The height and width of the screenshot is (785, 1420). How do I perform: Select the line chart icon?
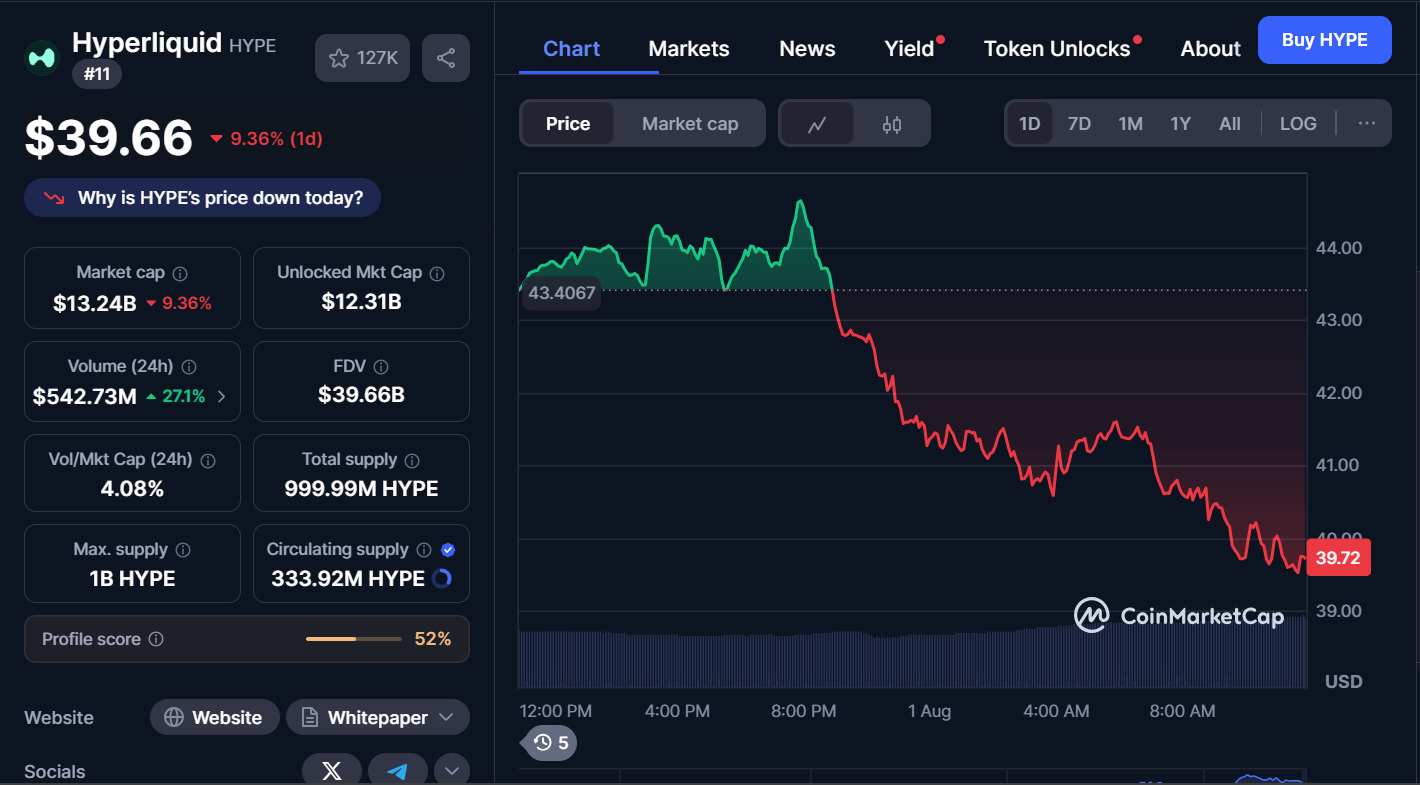point(817,124)
